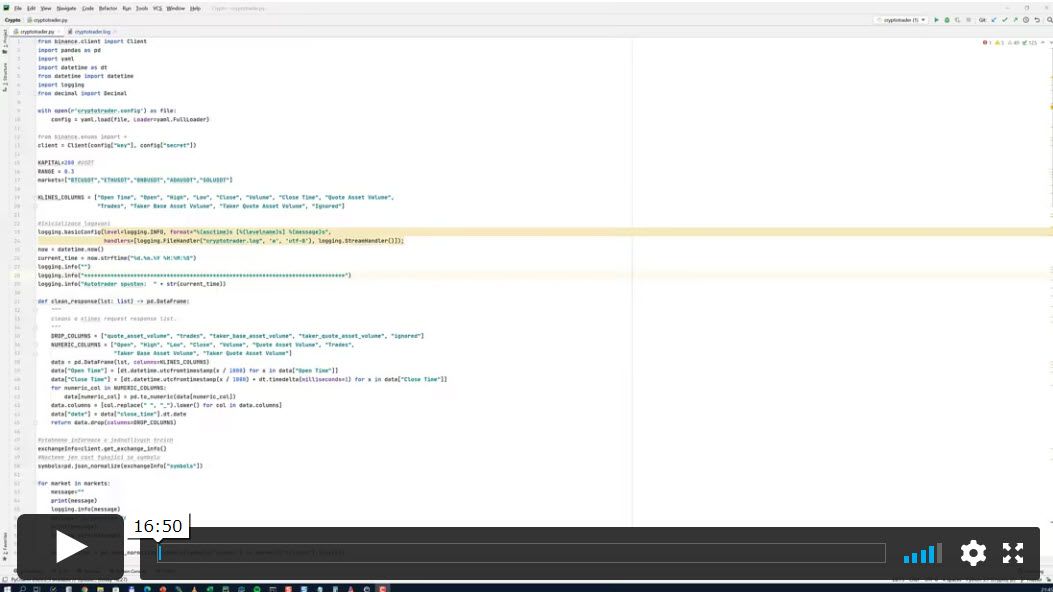
Task: Enter fullscreen video mode
Action: (1013, 553)
